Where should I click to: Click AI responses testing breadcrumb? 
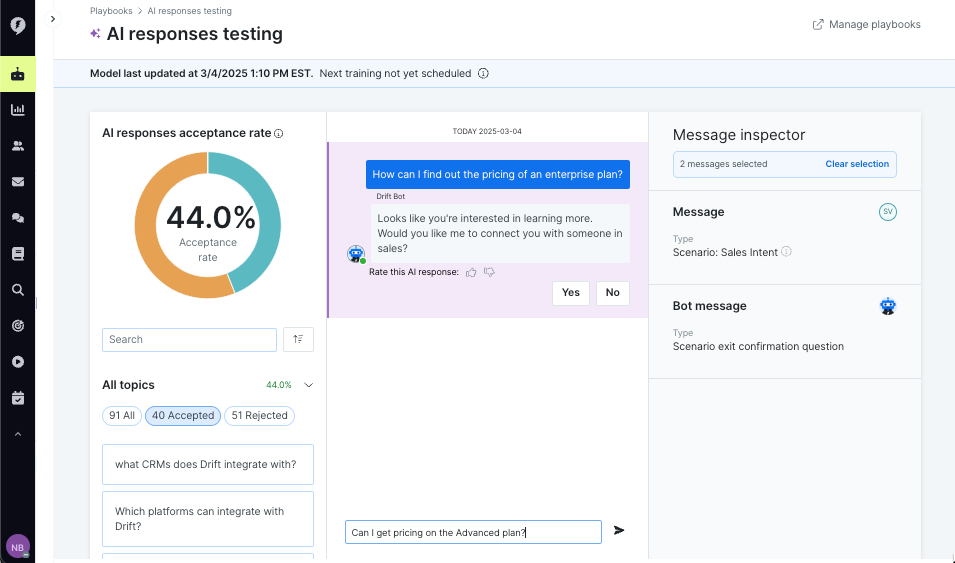(x=189, y=11)
